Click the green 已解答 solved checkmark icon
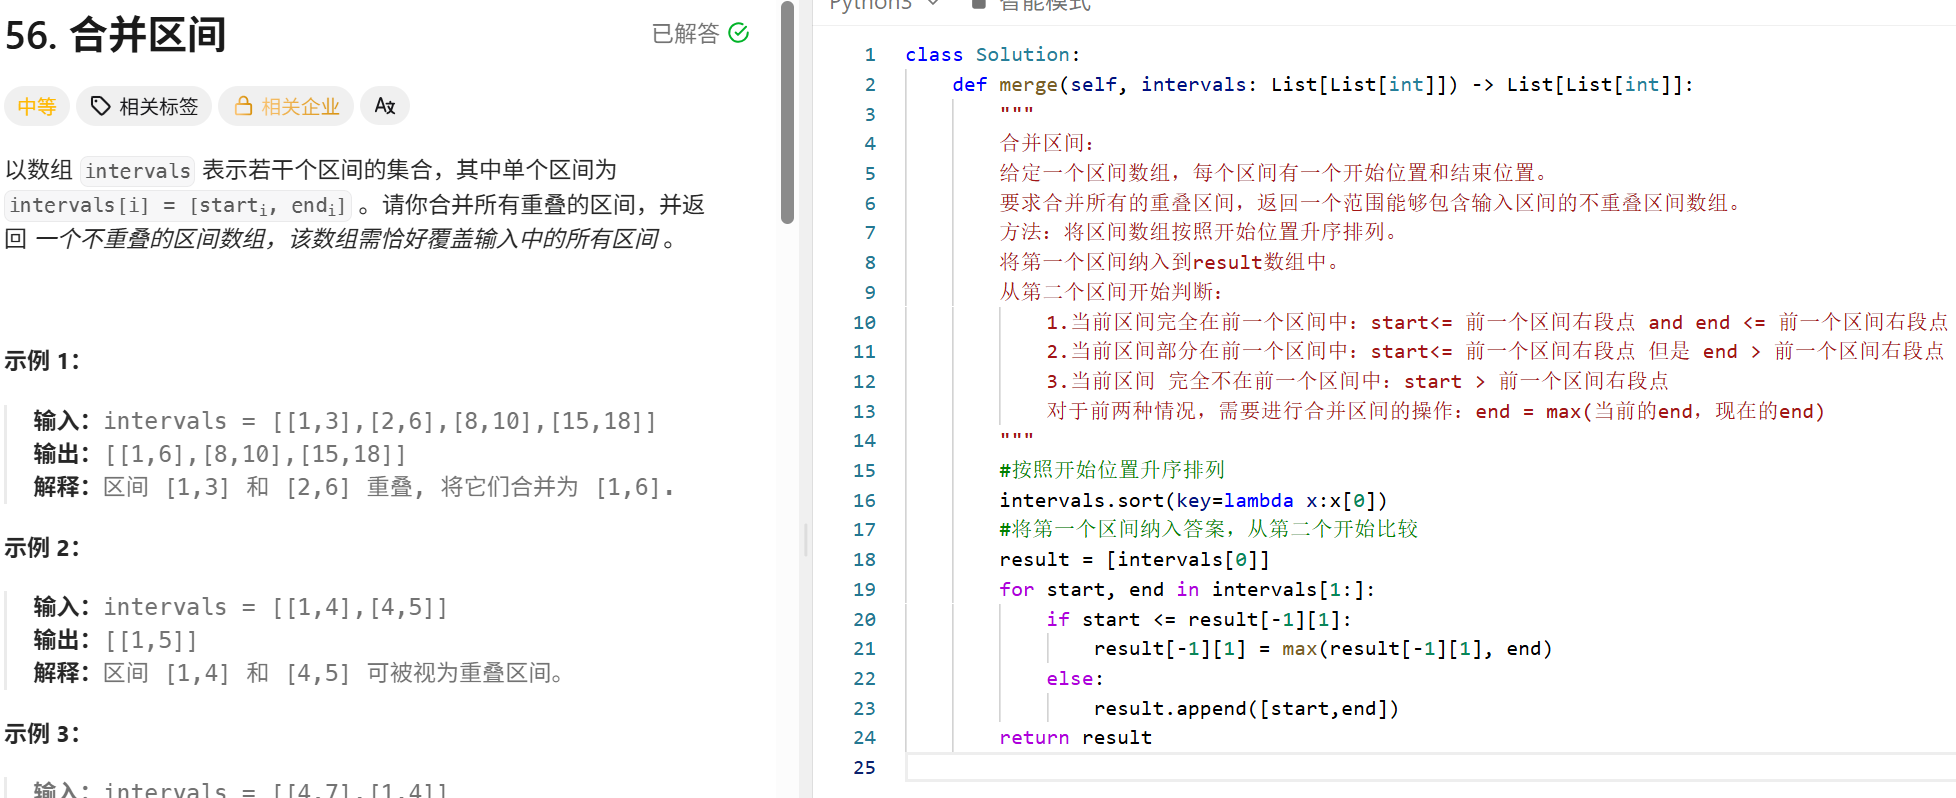1956x798 pixels. 739,33
